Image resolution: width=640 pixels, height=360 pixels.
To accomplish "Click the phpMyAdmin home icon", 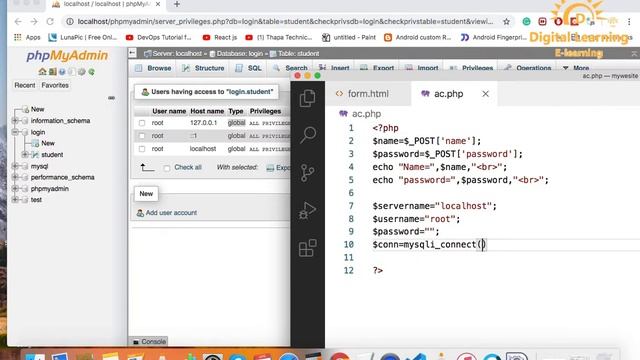I will pos(42,71).
